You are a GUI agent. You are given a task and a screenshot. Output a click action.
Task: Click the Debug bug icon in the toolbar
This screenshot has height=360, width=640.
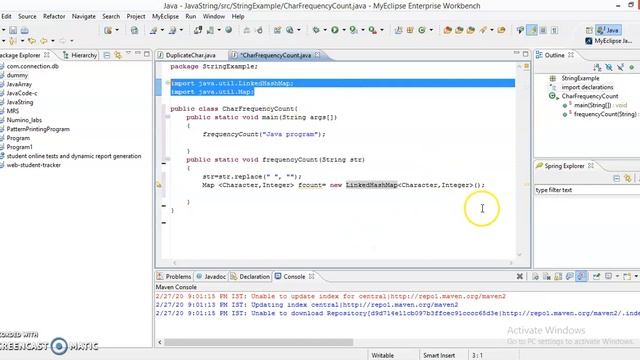pos(316,30)
